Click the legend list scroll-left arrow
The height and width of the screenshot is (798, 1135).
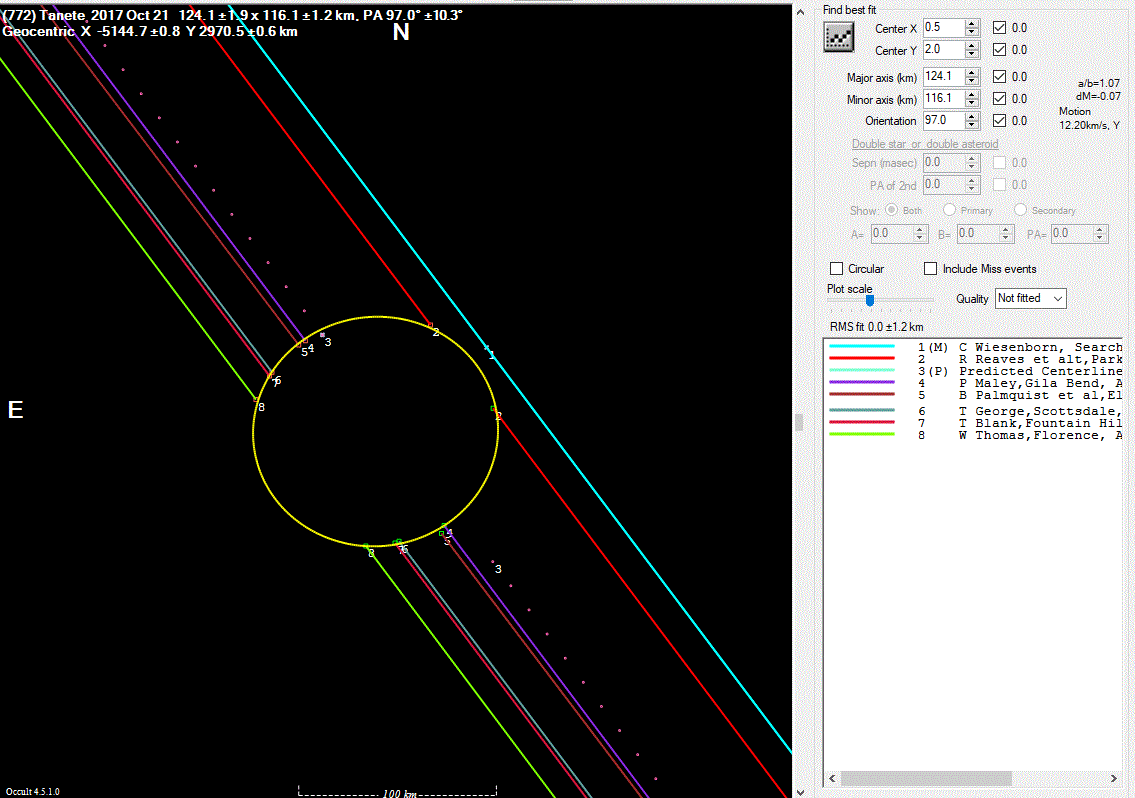click(832, 778)
